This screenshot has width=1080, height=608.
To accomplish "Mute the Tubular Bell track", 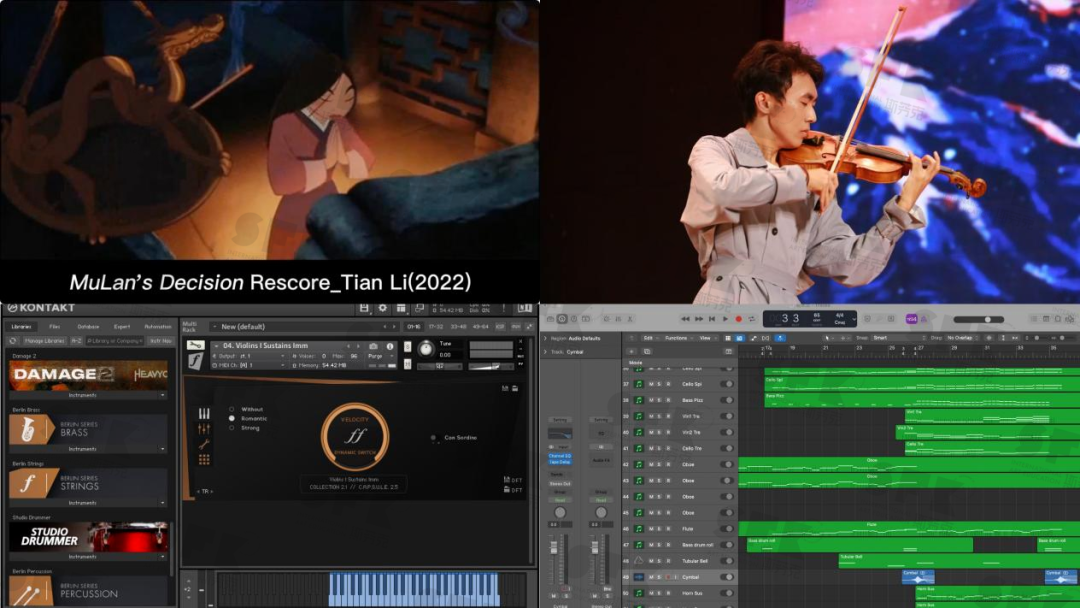I will 651,561.
